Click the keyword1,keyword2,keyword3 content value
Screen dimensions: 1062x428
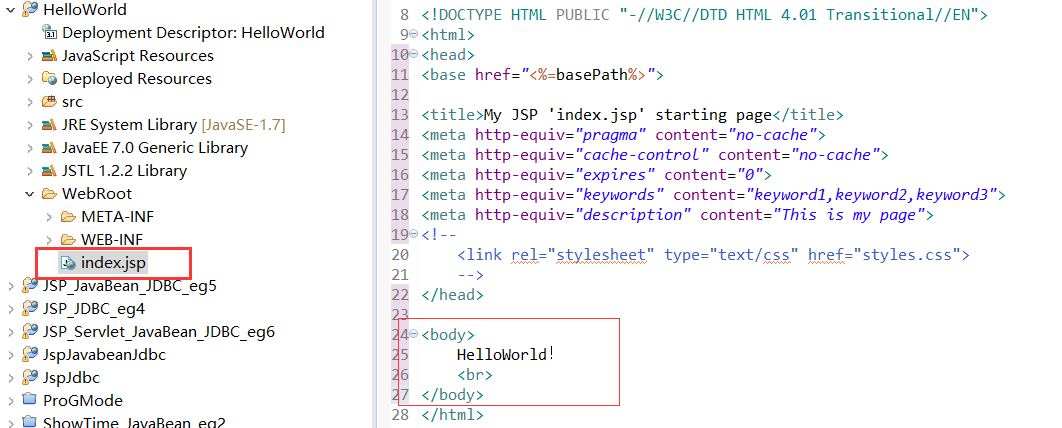coord(871,195)
